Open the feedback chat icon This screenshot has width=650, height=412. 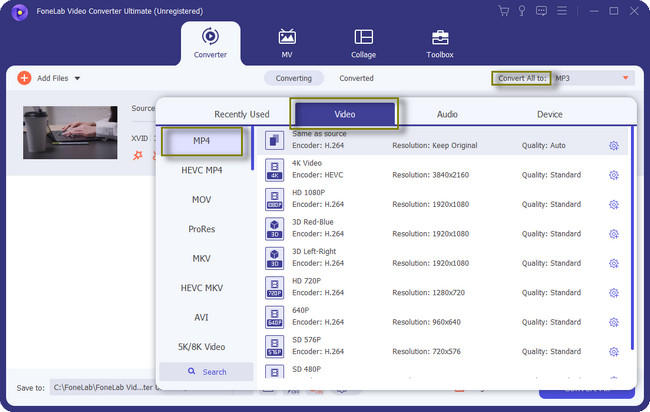pyautogui.click(x=541, y=11)
